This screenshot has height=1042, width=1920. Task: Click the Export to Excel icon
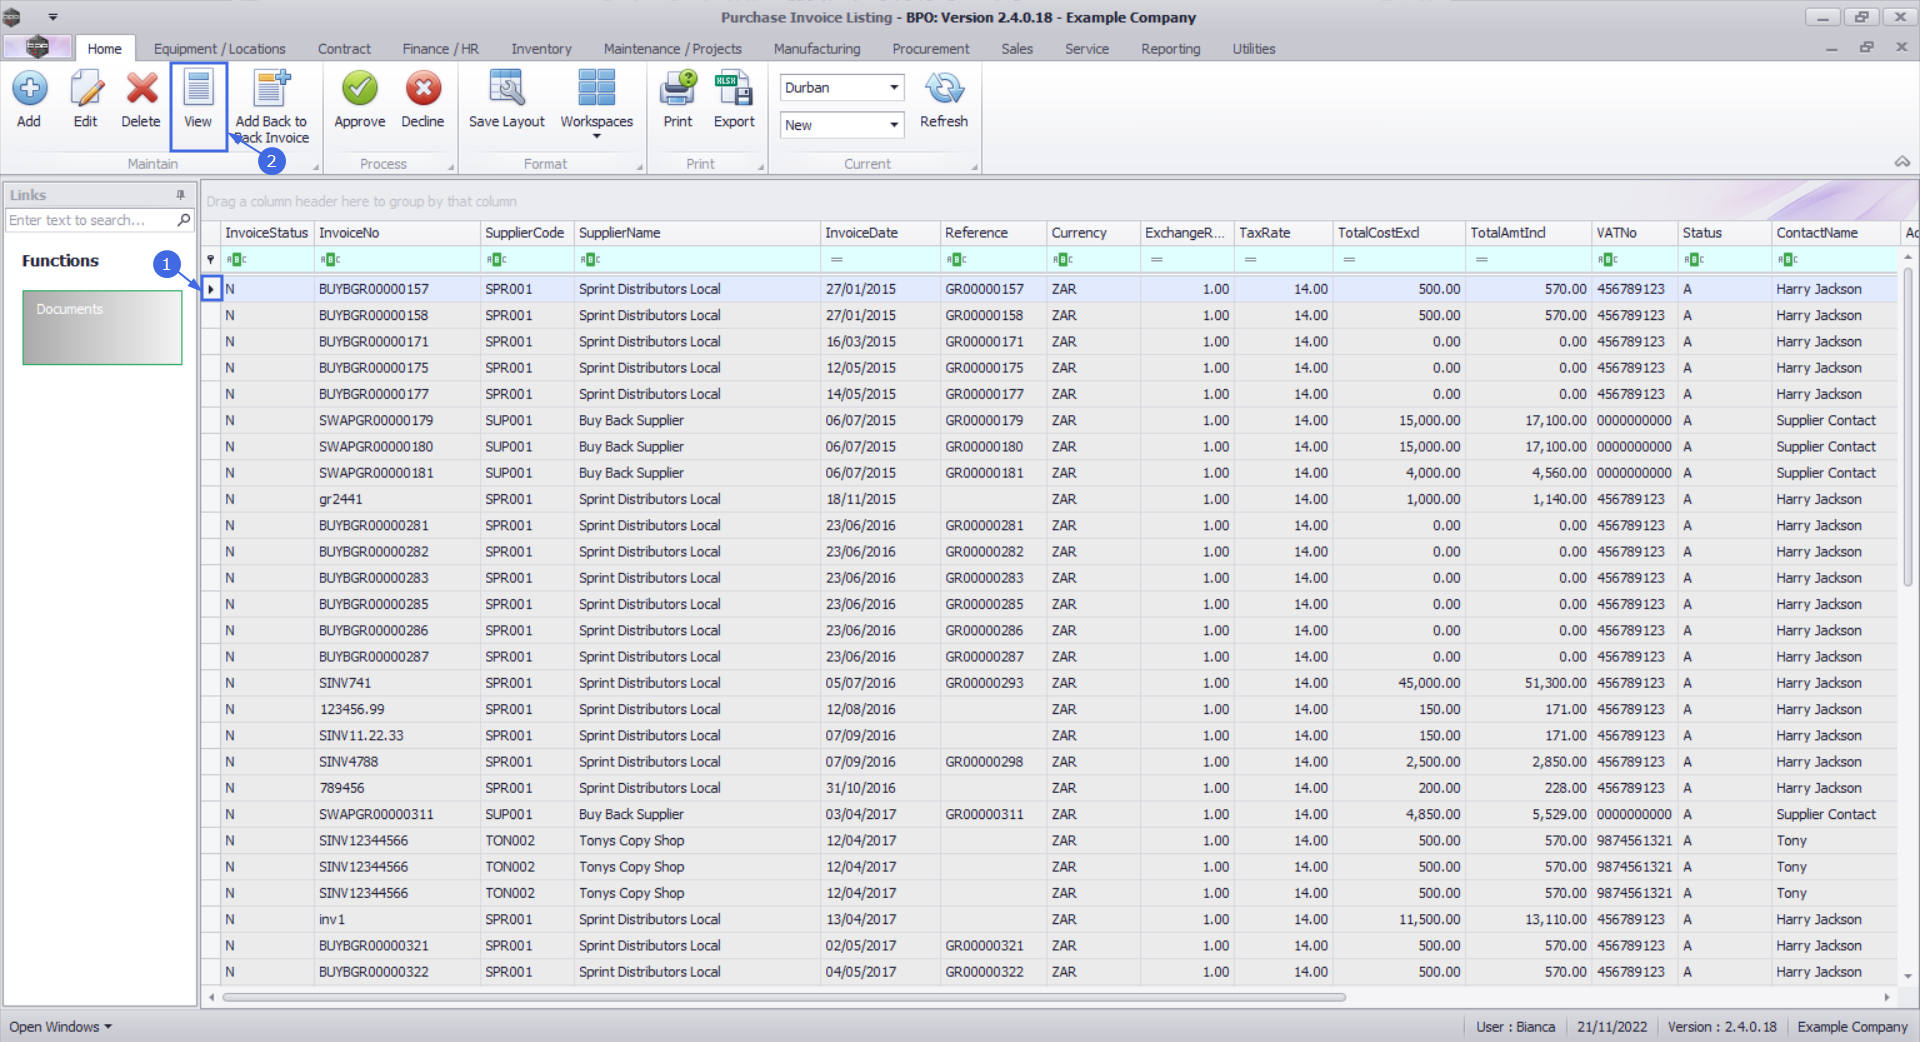(734, 90)
